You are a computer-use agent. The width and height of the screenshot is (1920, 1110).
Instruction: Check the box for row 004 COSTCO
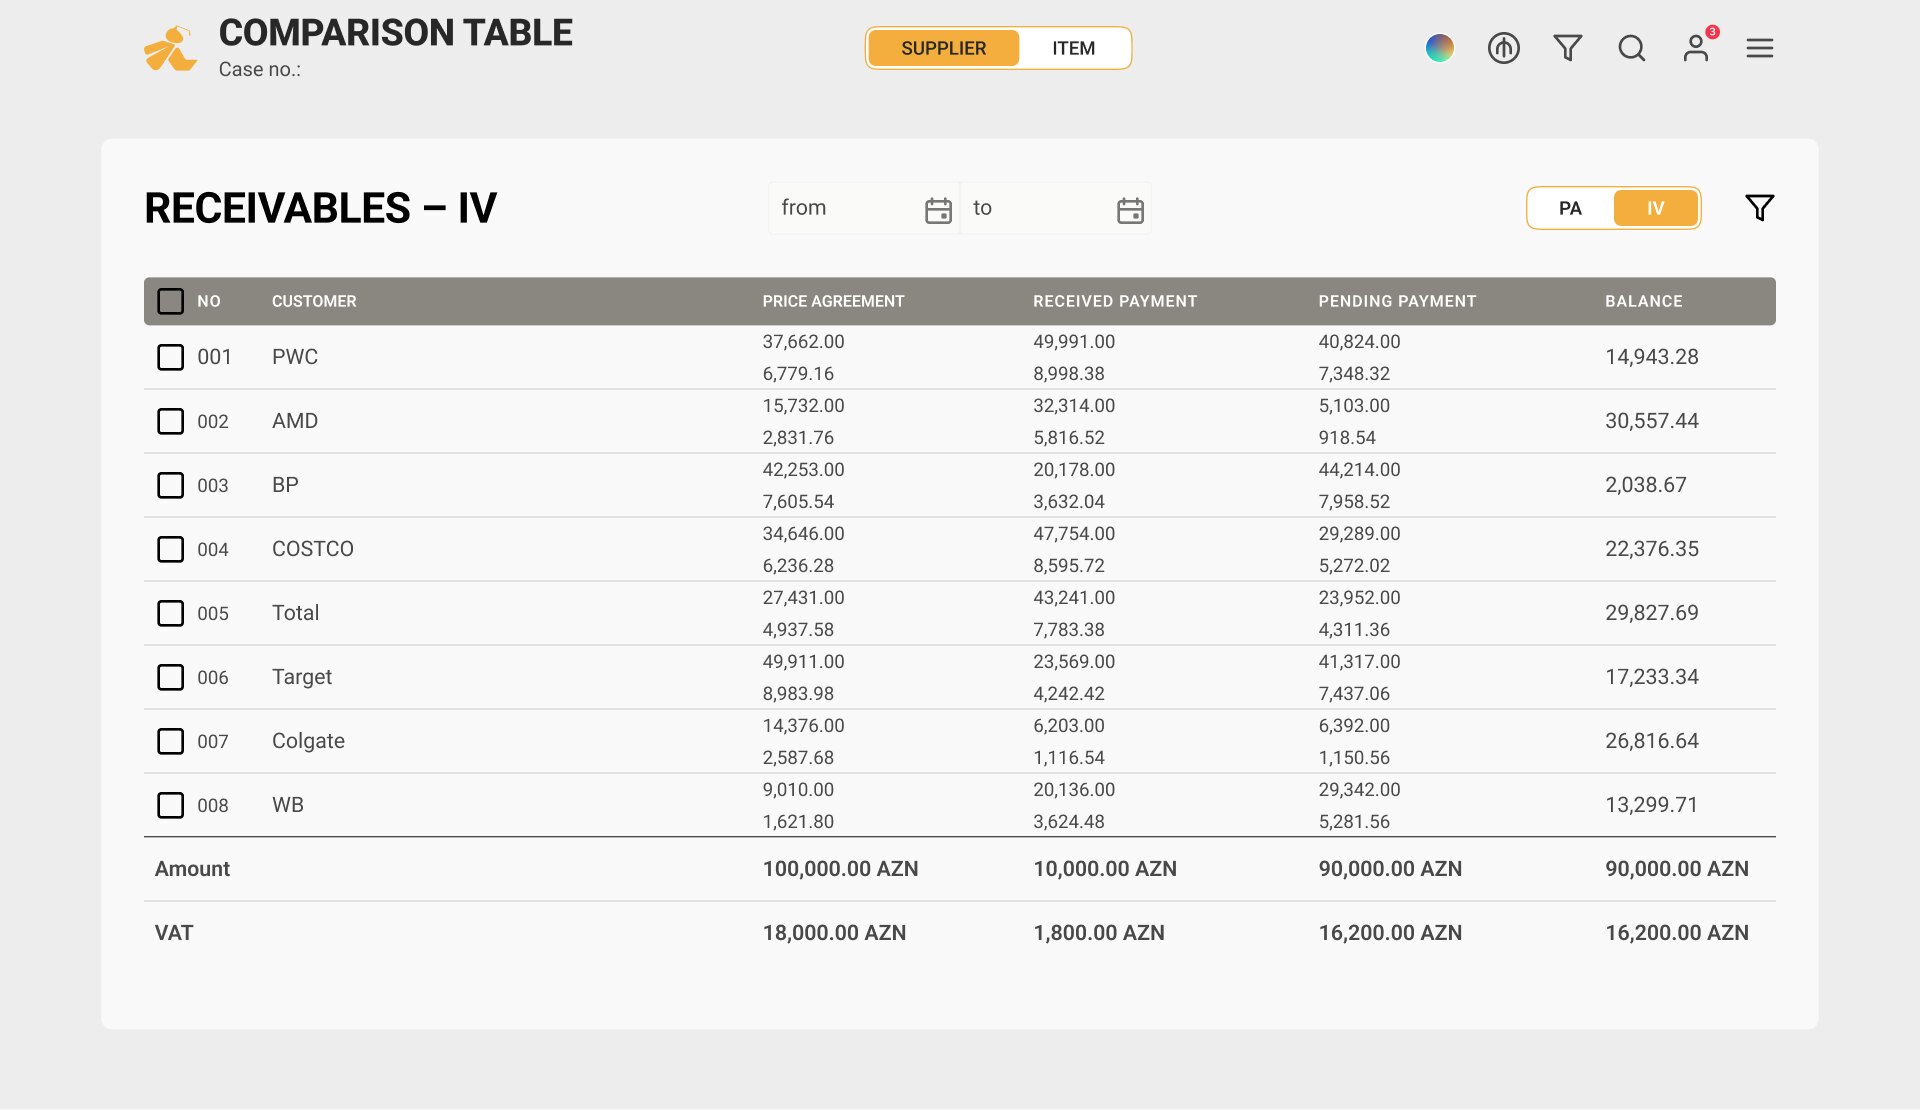(171, 549)
